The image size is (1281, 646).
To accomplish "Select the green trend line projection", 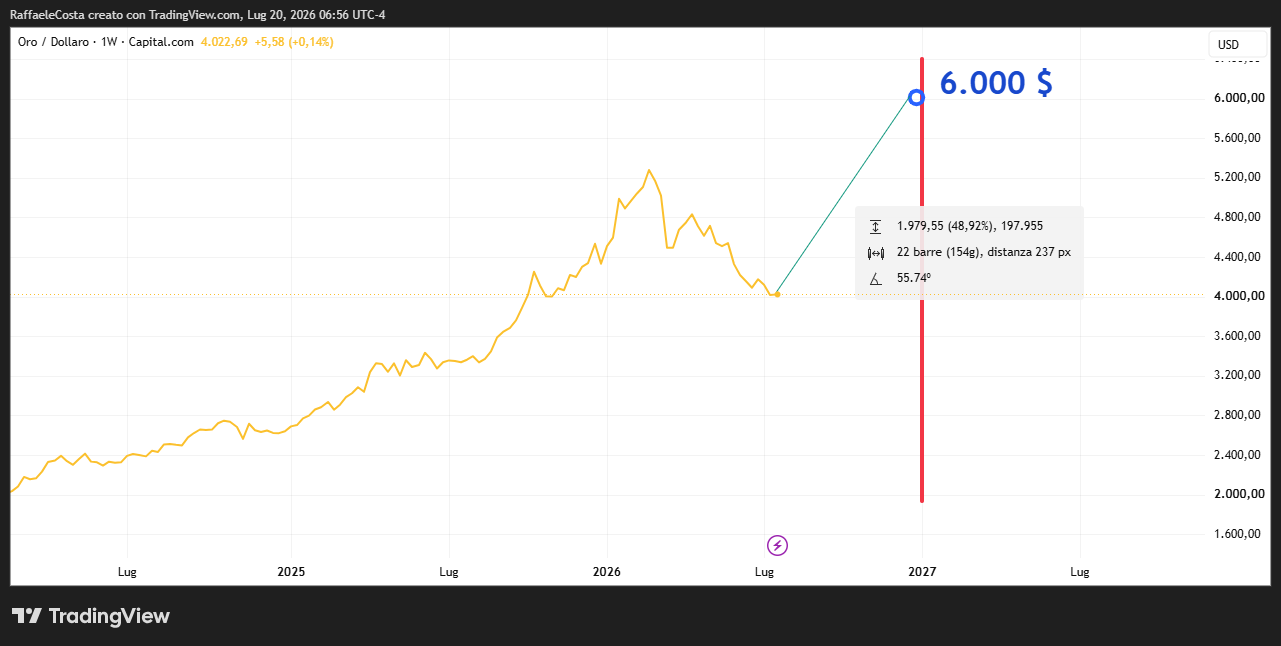I will (847, 196).
